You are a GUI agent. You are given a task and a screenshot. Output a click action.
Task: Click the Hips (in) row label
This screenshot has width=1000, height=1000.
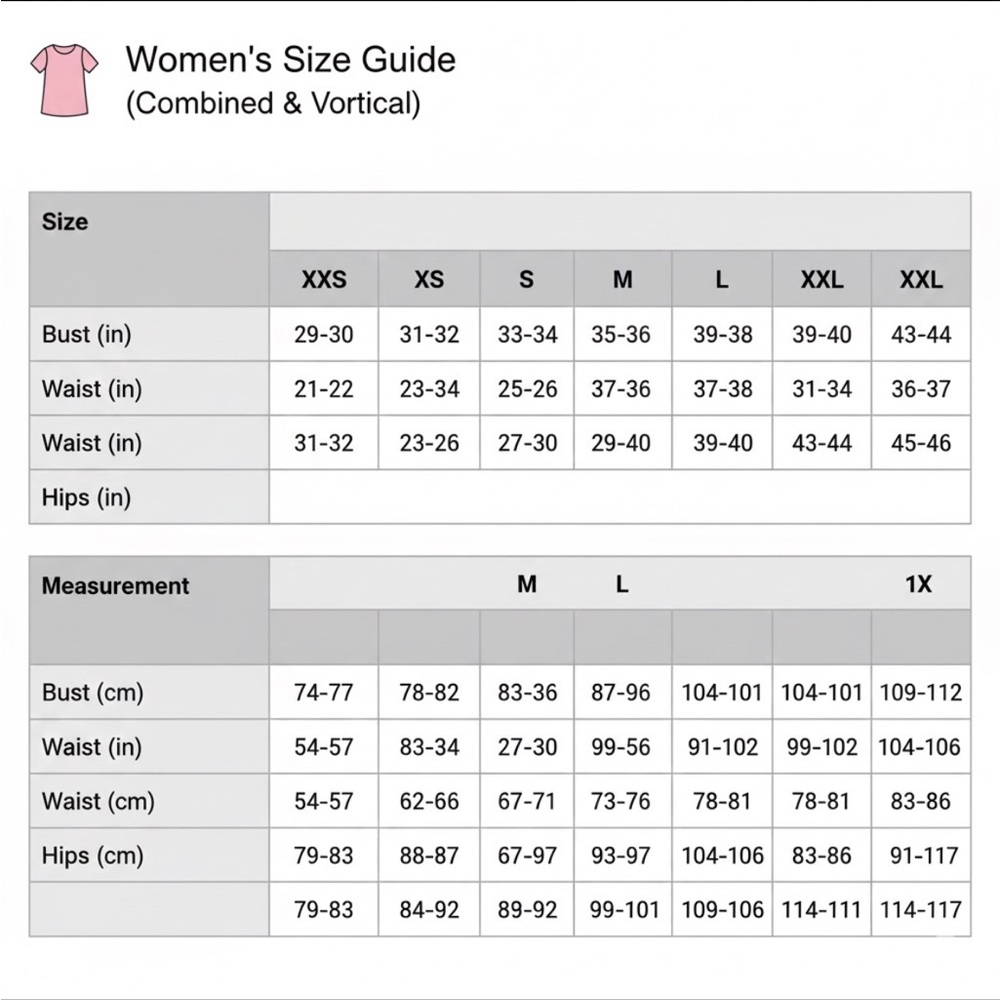click(87, 497)
